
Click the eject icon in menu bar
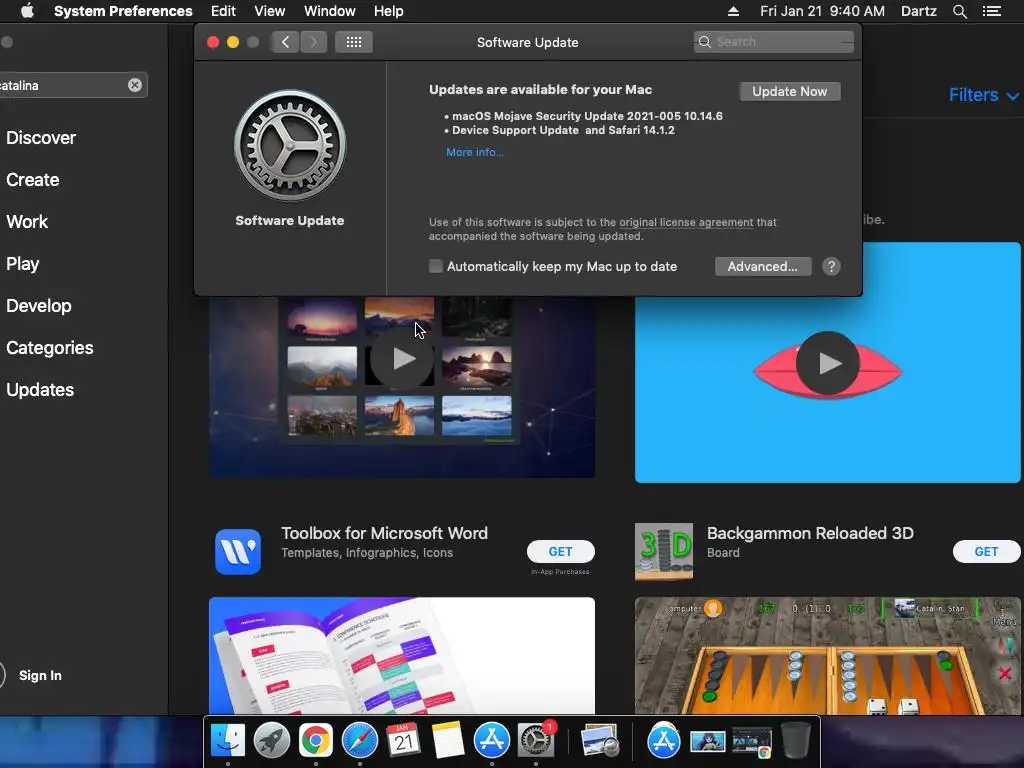[x=733, y=11]
